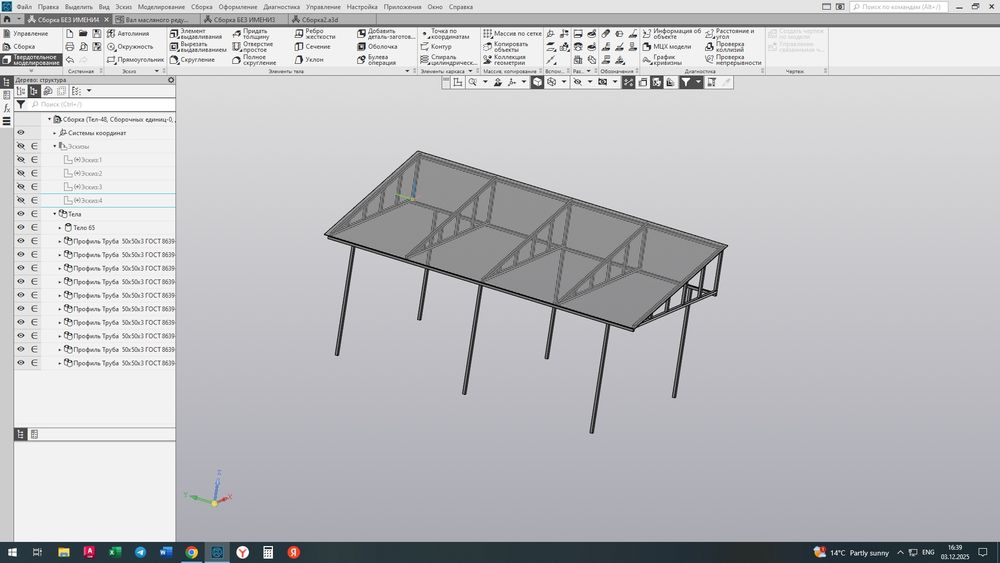Click the Добавить деталь-заготовку tool
Screen dimensions: 1000x563
coord(385,33)
